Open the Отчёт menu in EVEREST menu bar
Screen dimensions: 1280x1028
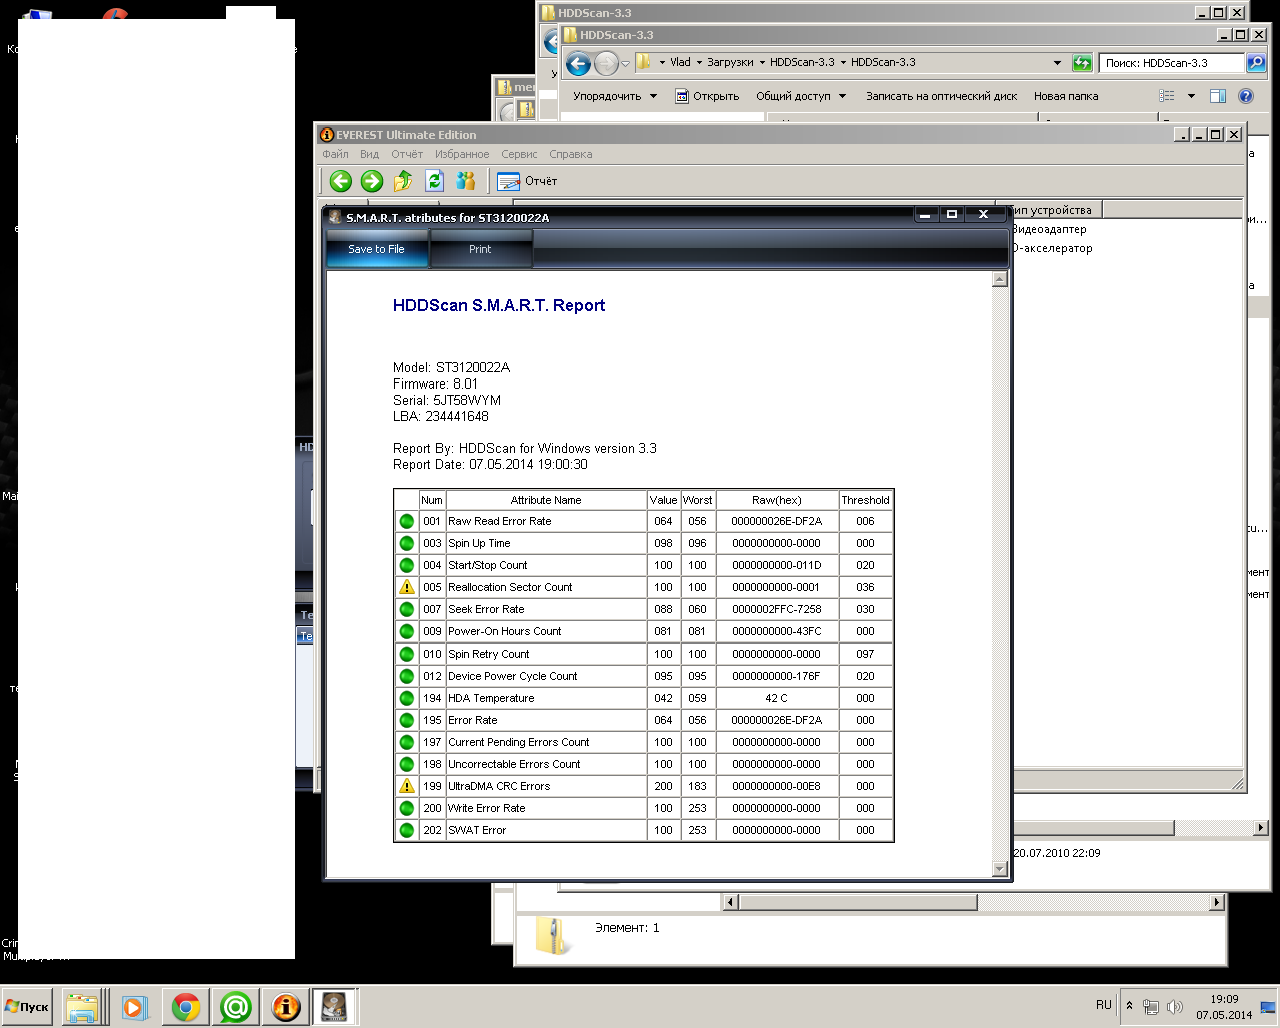407,154
